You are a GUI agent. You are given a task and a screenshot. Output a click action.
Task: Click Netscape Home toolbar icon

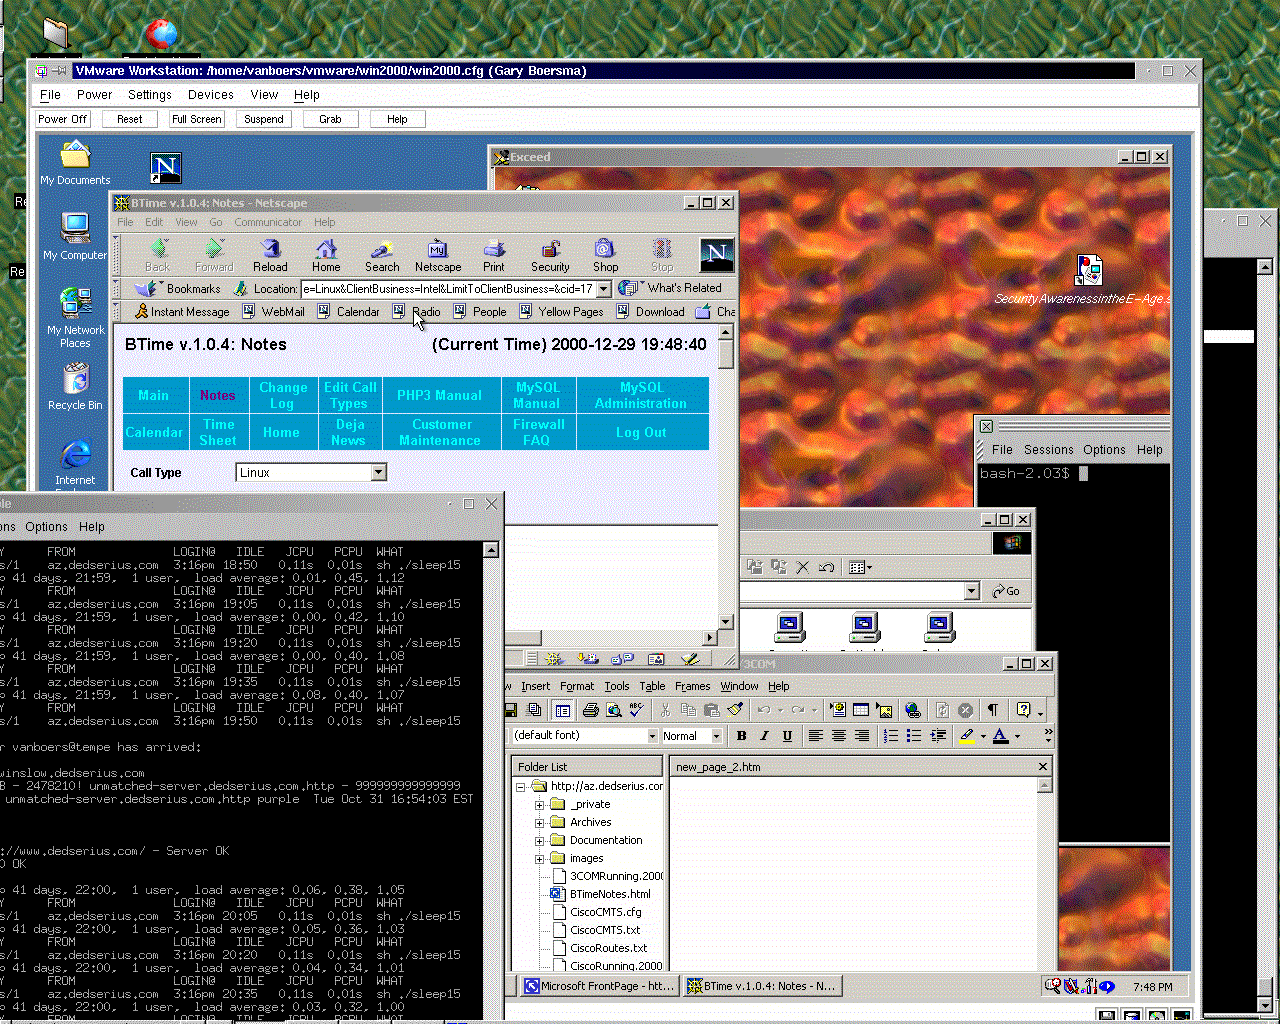(326, 249)
